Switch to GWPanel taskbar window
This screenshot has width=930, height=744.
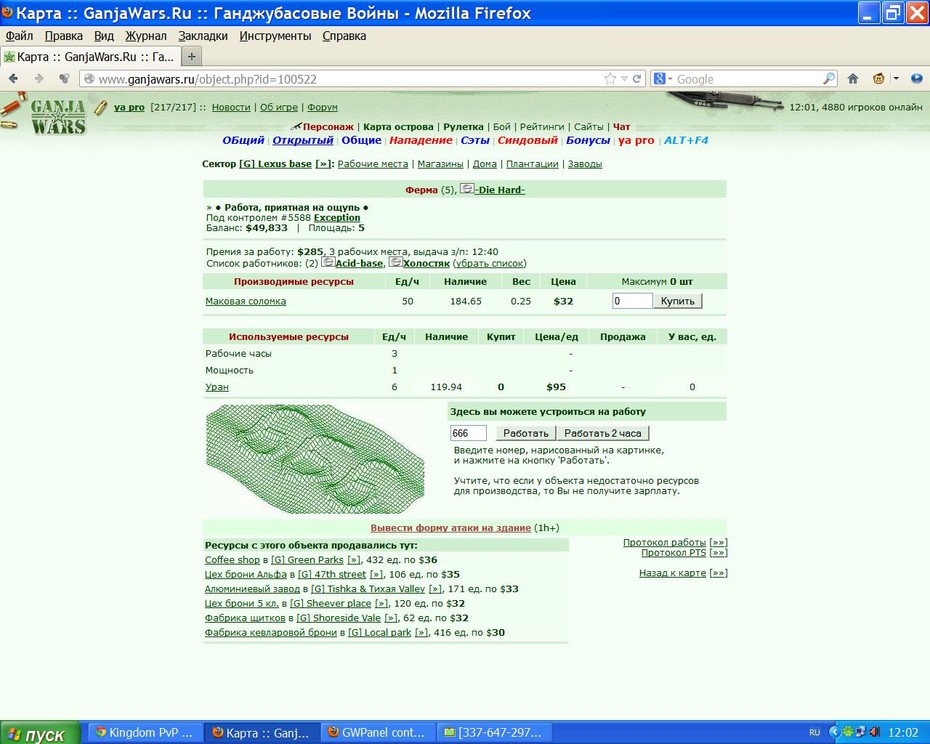(377, 733)
